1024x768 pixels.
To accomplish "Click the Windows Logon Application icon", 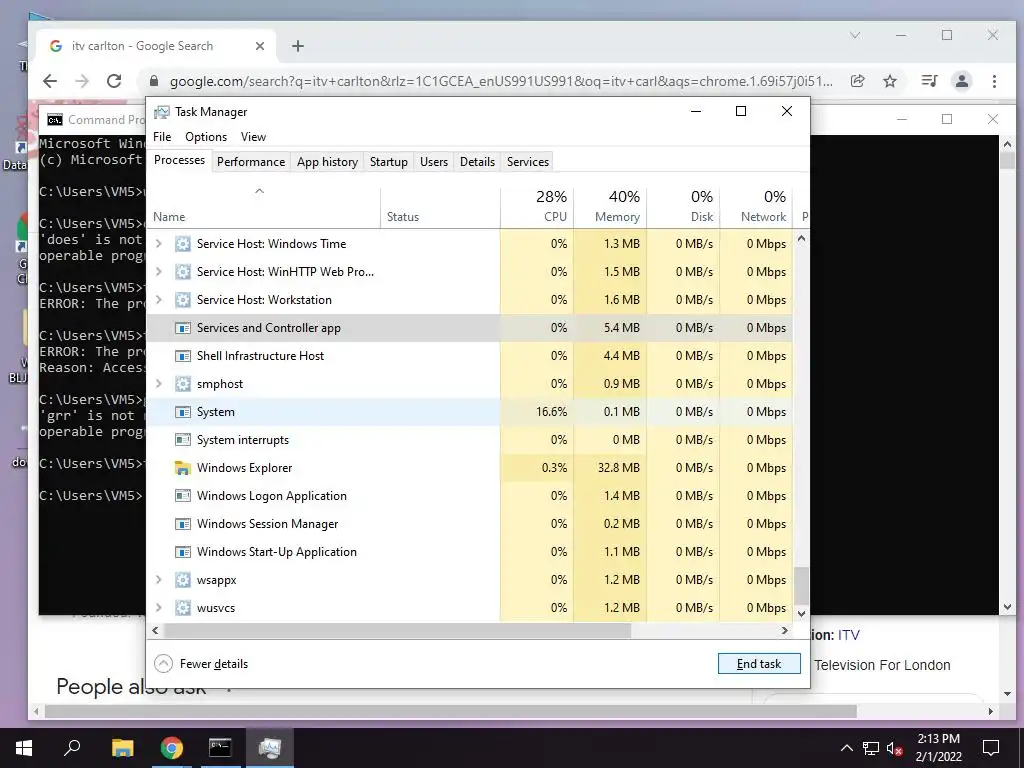I will pos(183,496).
